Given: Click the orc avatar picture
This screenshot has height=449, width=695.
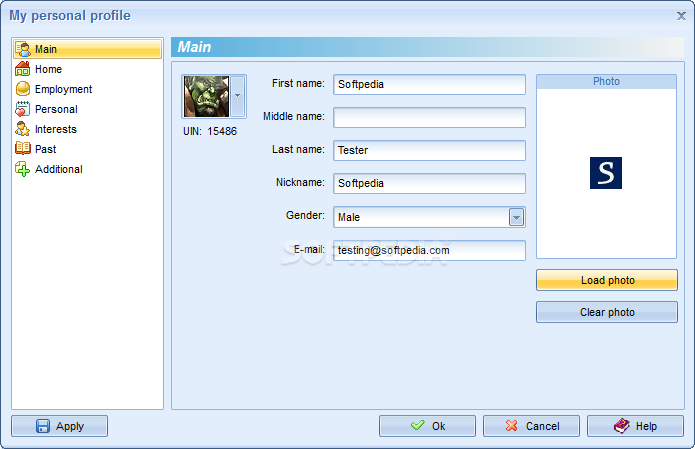Looking at the screenshot, I should [x=207, y=96].
